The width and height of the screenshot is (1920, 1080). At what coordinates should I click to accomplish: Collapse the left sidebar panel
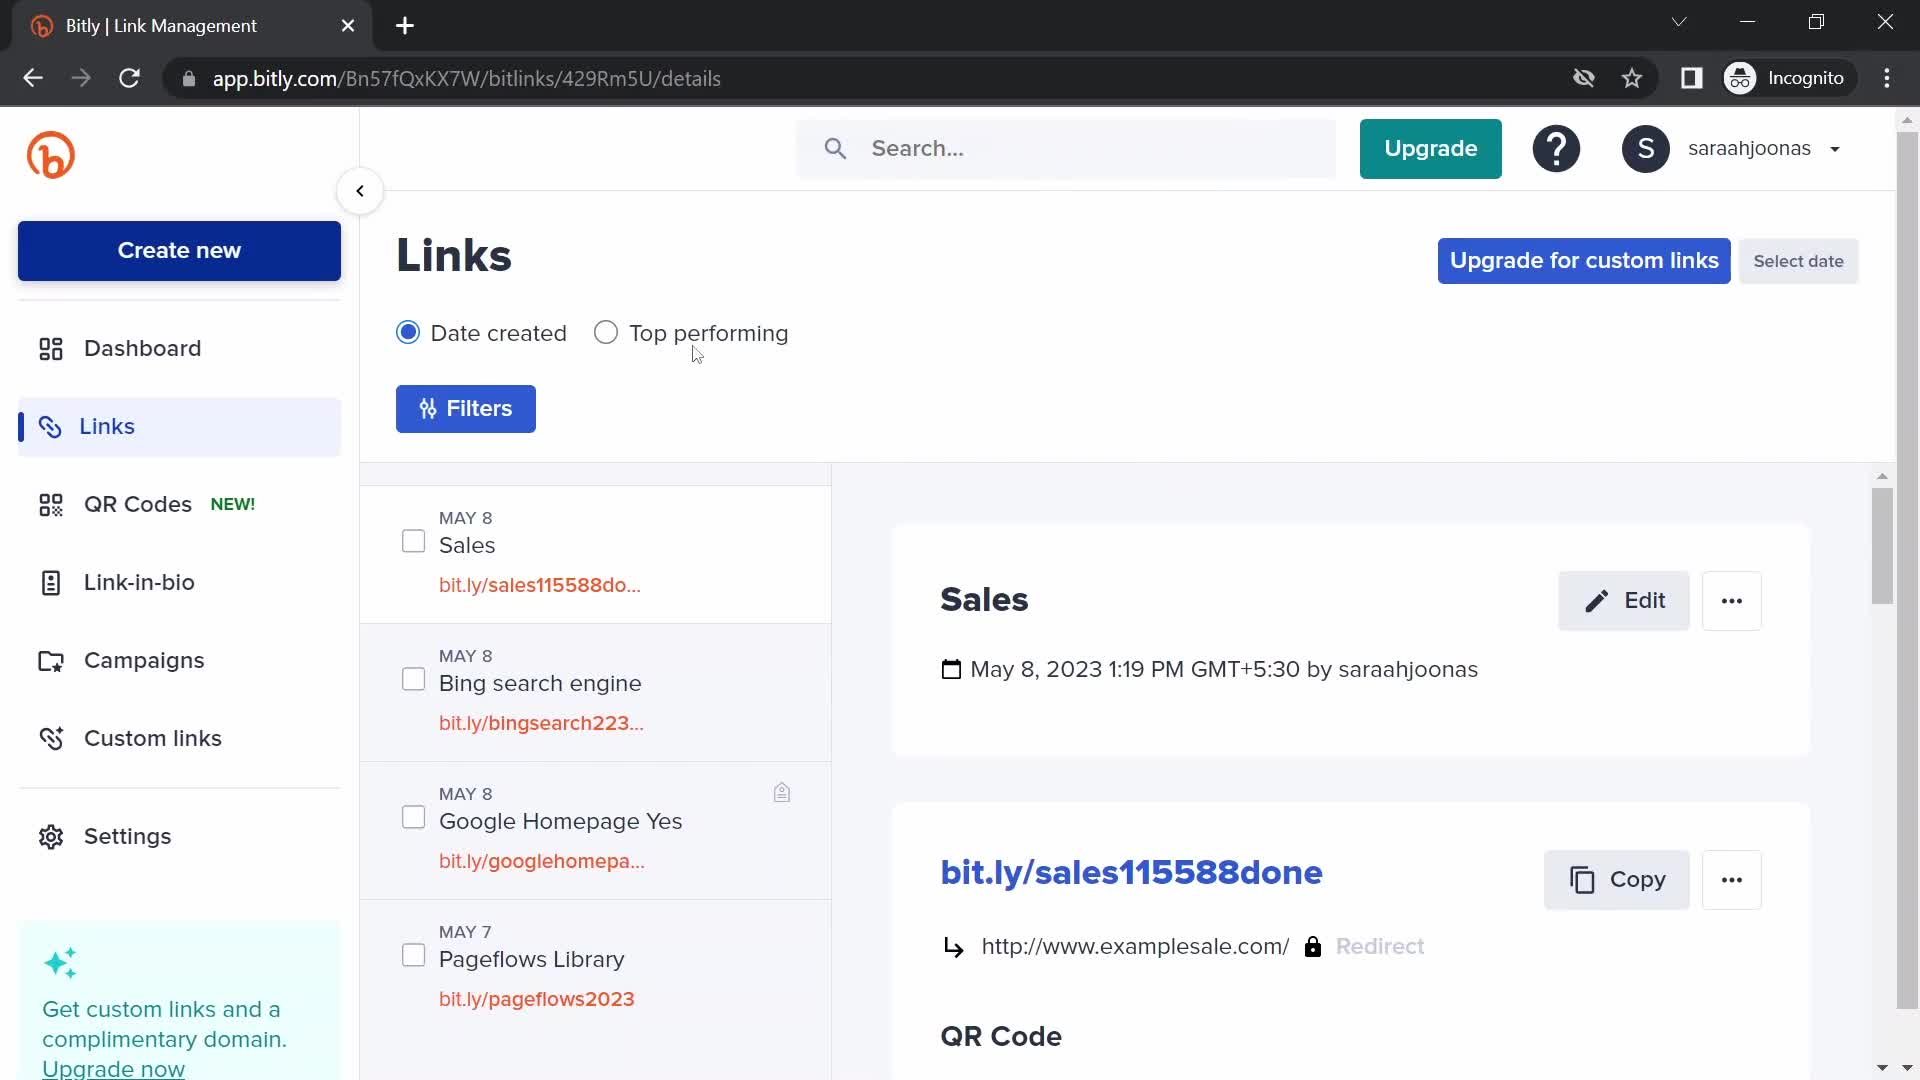[359, 190]
